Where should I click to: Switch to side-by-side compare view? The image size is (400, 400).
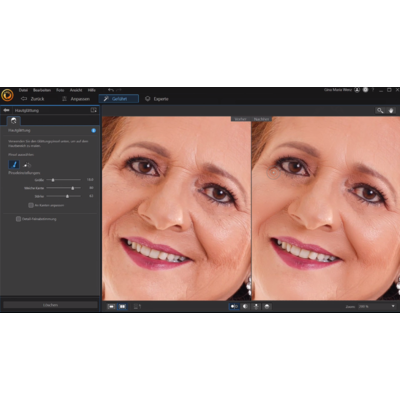point(122,306)
